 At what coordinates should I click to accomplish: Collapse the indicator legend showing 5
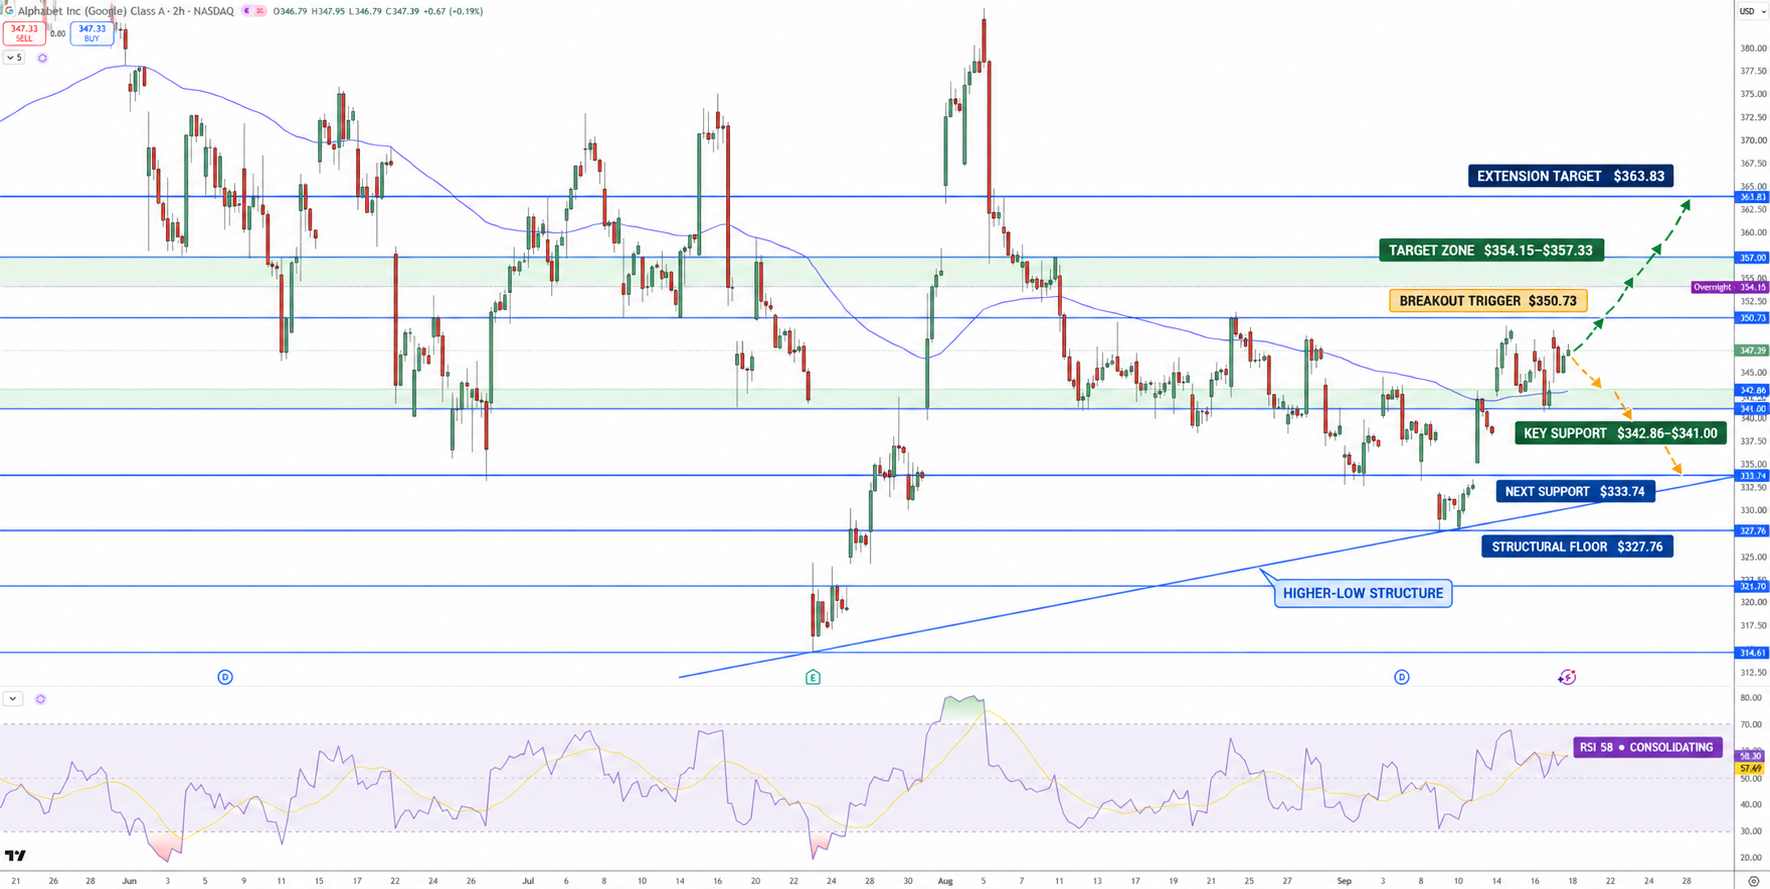14,58
